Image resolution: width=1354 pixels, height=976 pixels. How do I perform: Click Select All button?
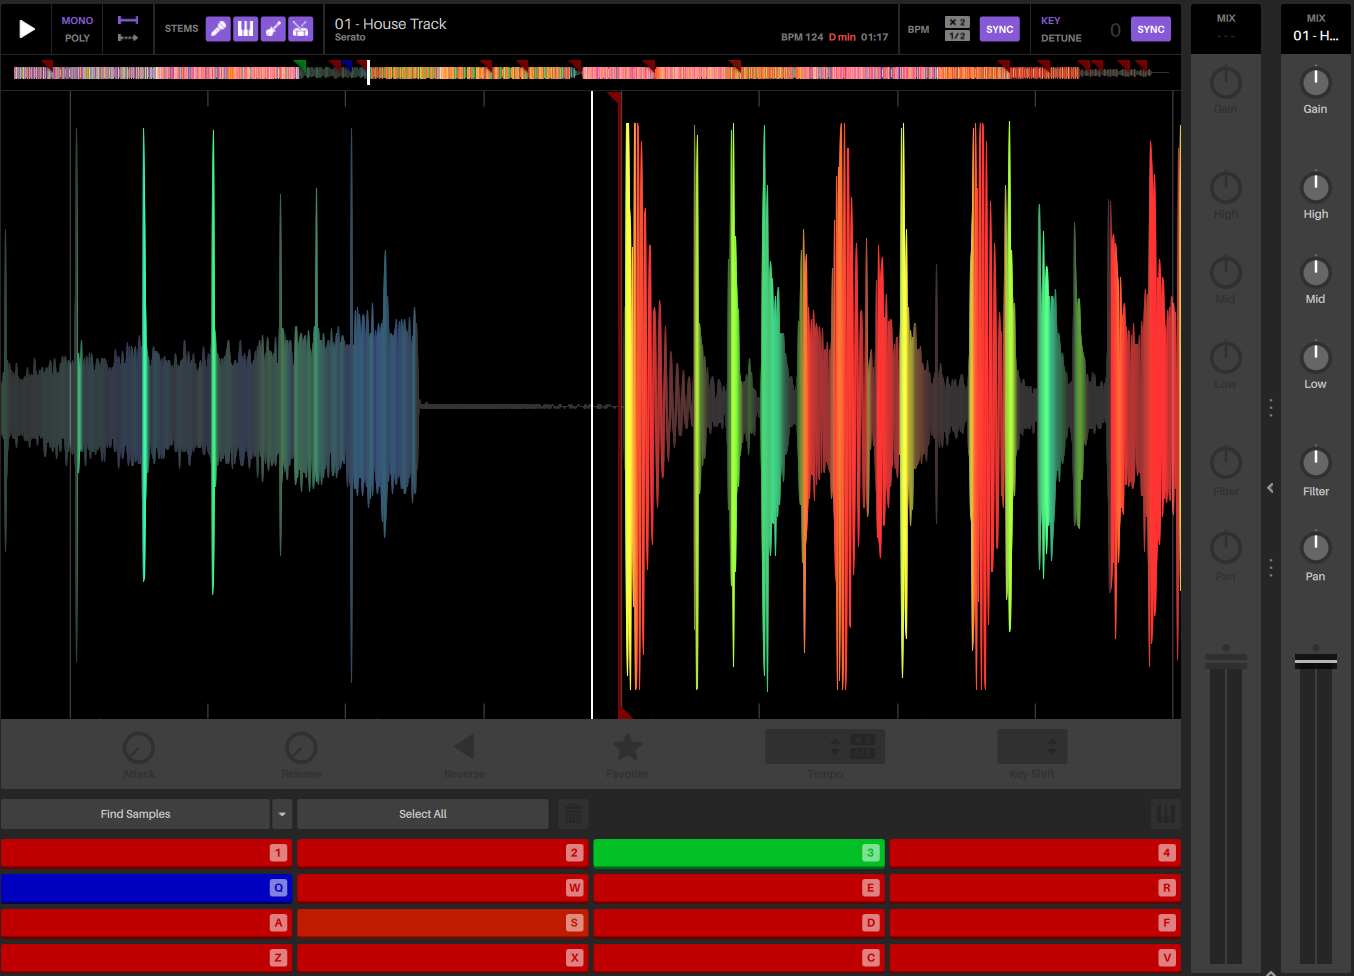[x=422, y=814]
